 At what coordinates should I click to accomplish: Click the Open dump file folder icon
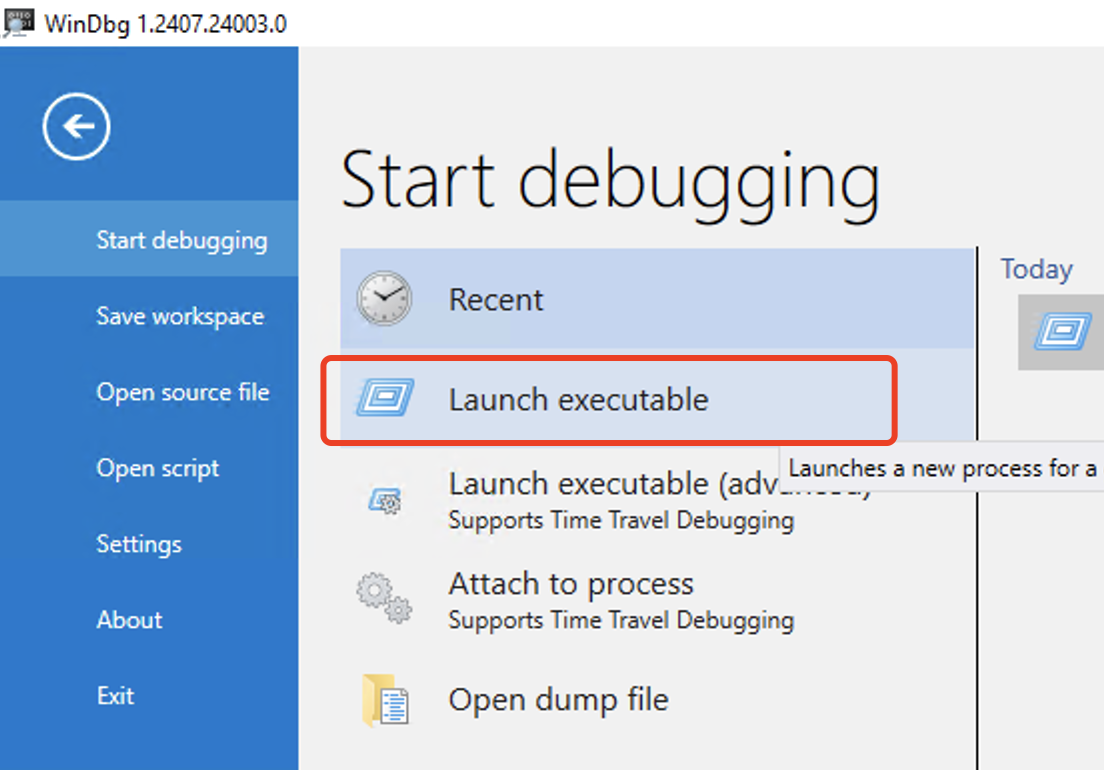point(385,700)
